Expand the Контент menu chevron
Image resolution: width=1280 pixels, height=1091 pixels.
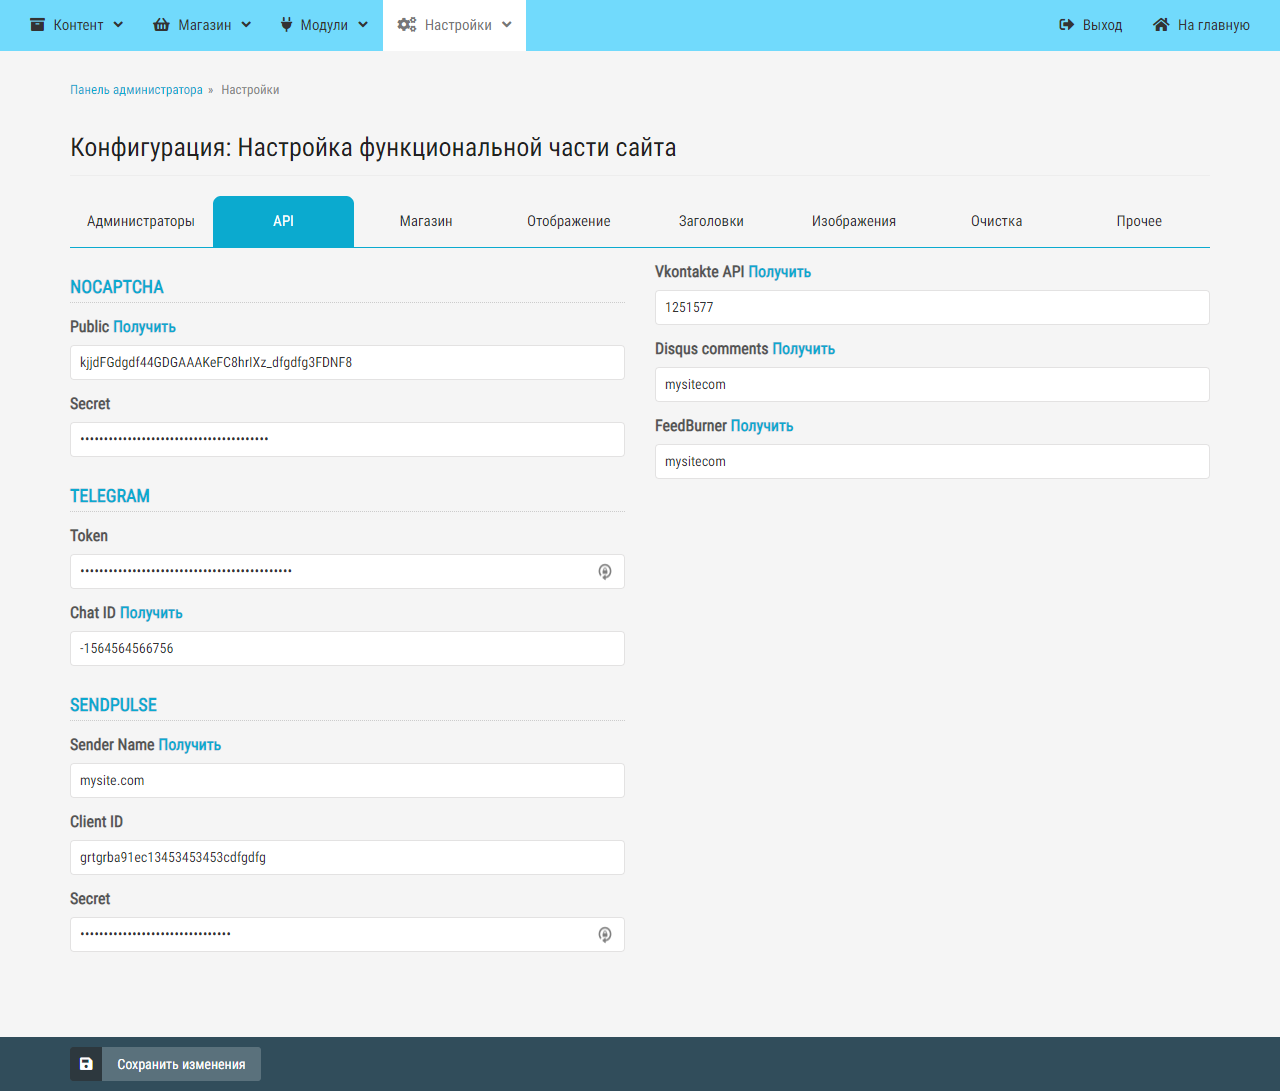pos(118,25)
